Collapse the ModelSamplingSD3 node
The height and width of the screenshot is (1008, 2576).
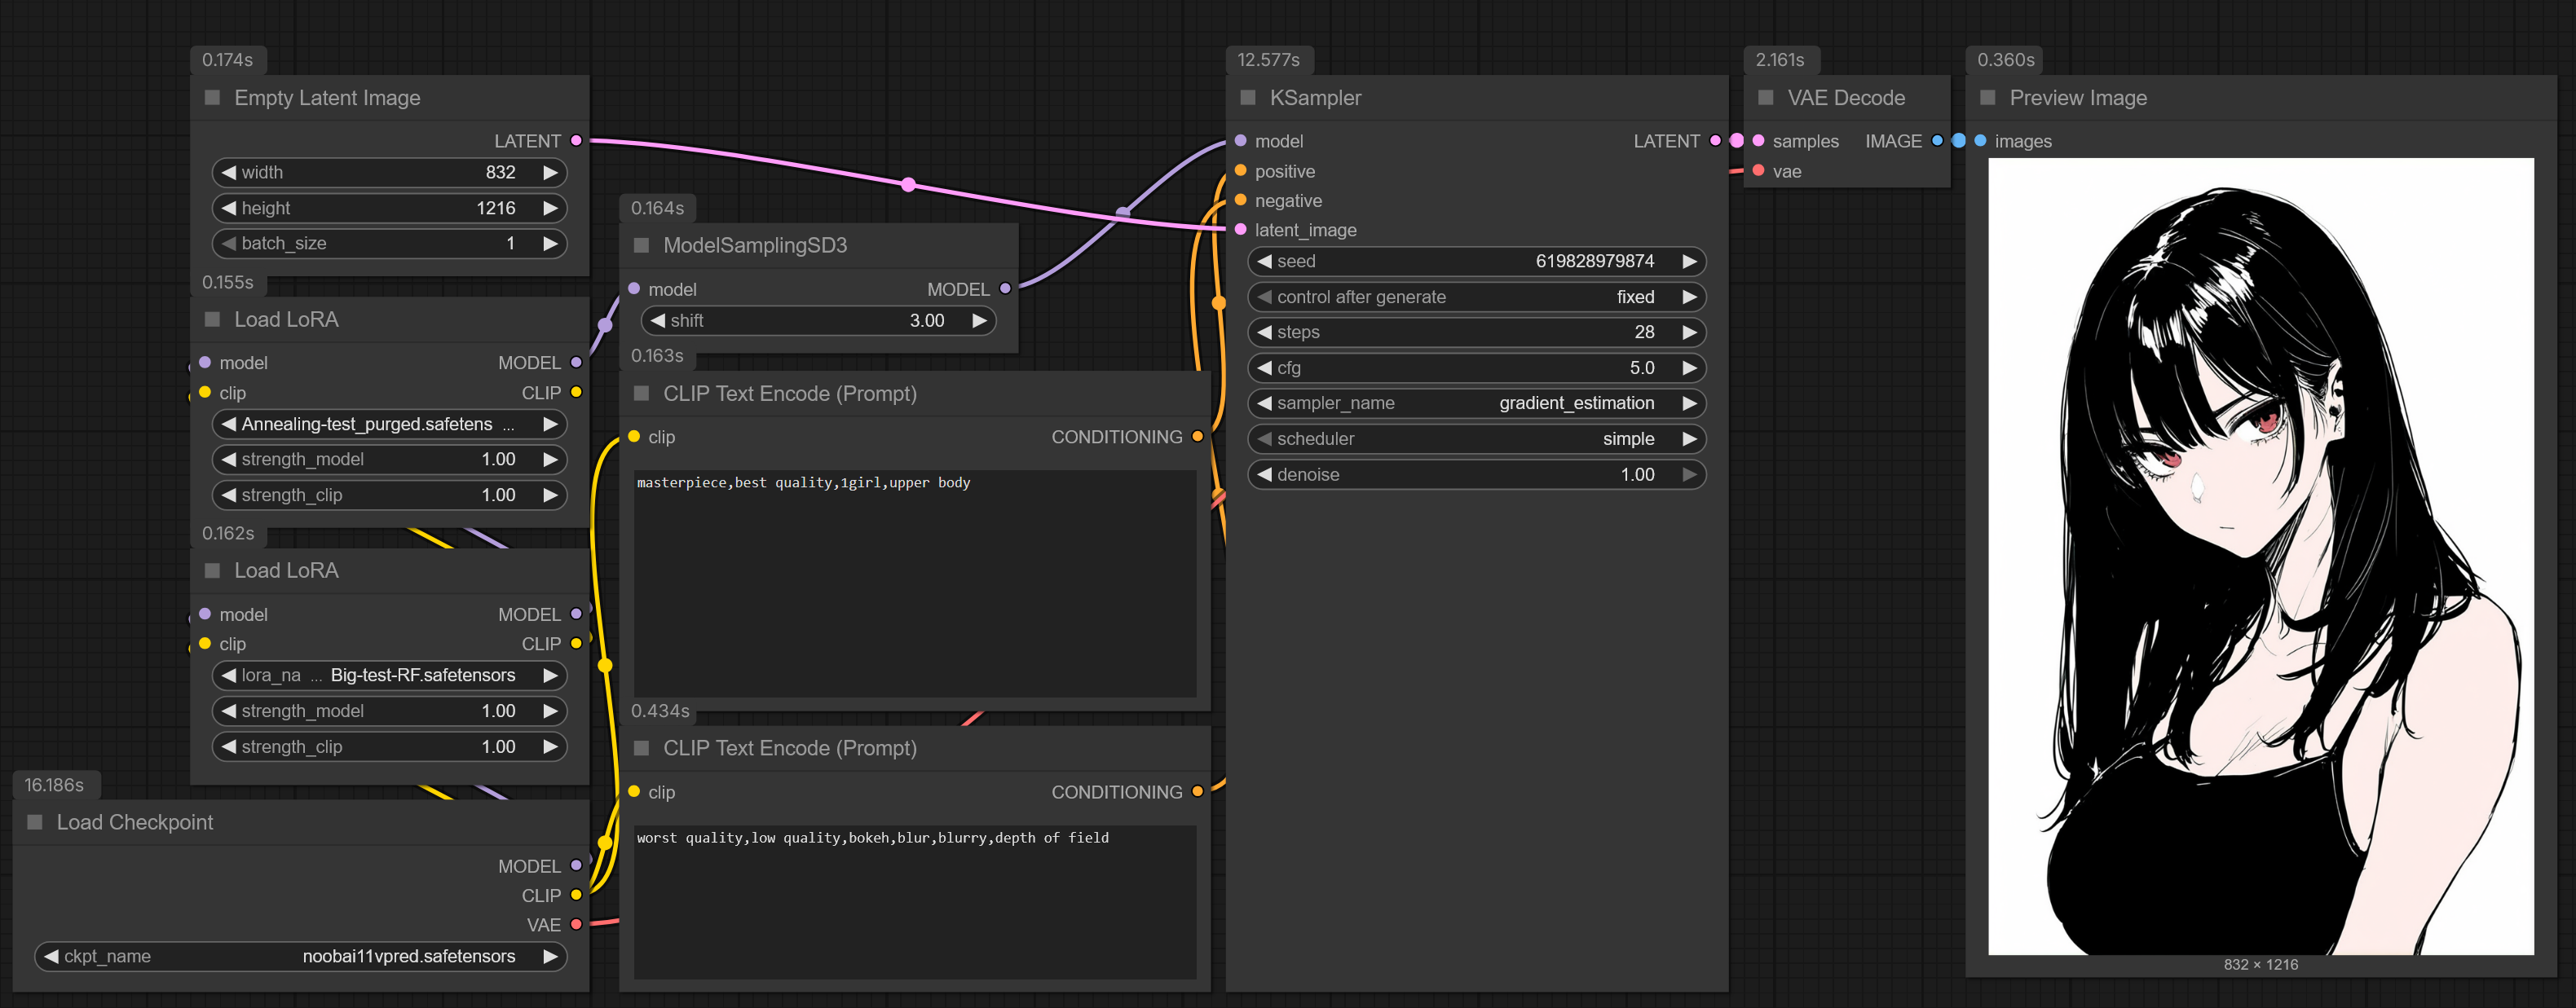pos(641,246)
